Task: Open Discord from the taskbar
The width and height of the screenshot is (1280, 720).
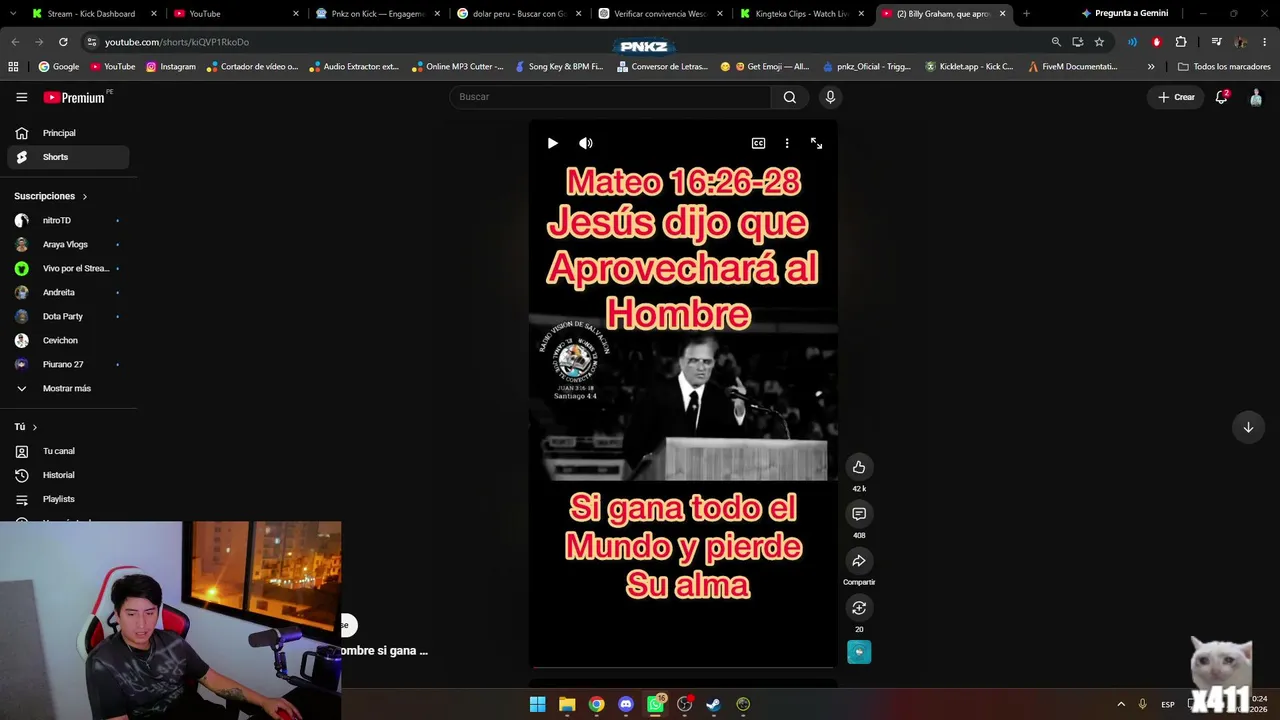Action: [626, 704]
